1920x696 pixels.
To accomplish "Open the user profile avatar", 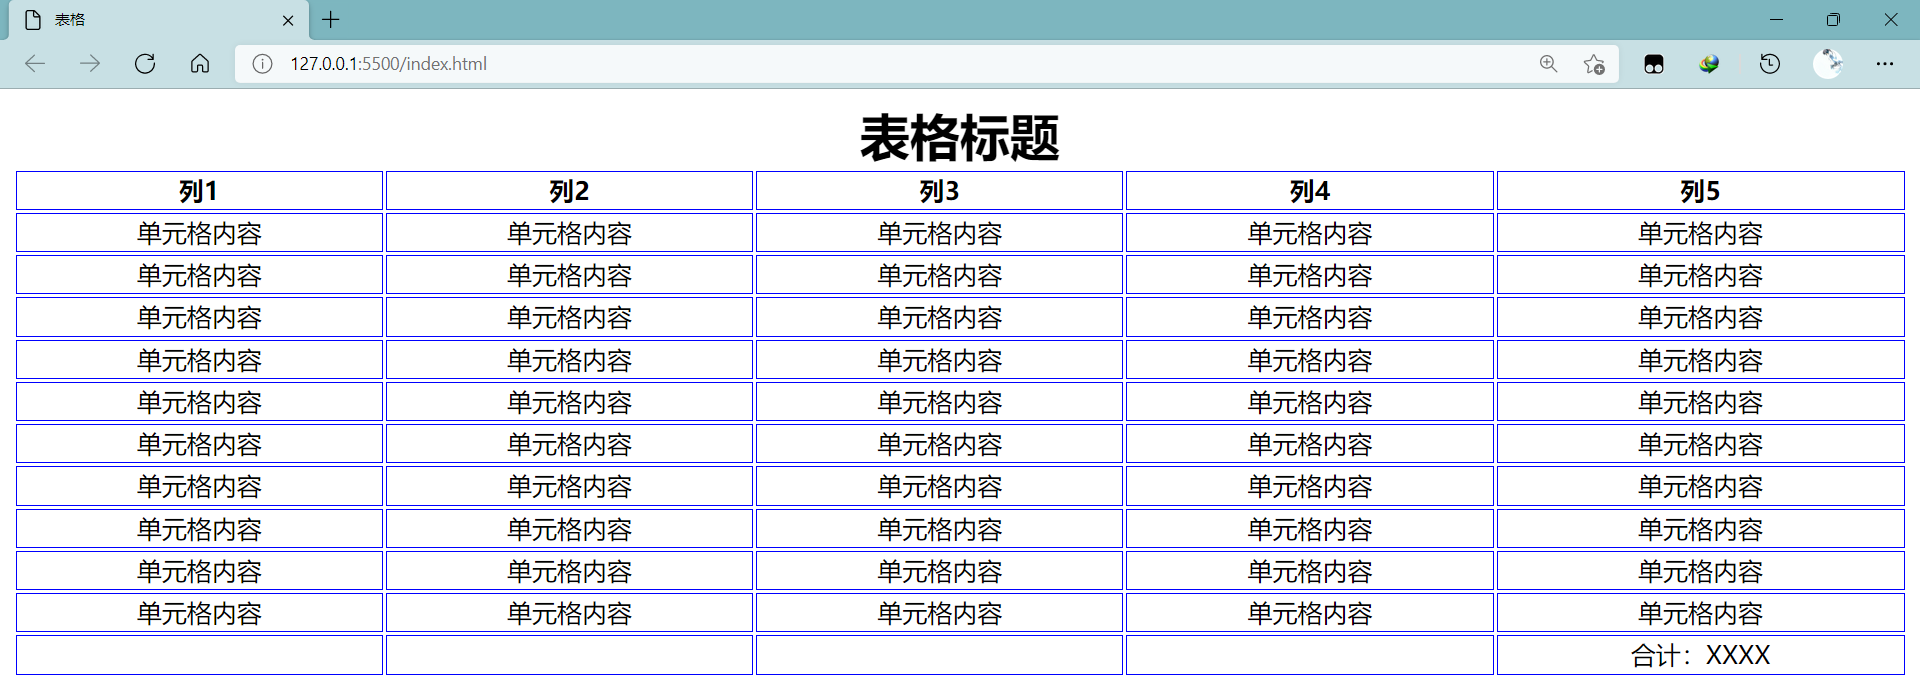I will (x=1828, y=64).
